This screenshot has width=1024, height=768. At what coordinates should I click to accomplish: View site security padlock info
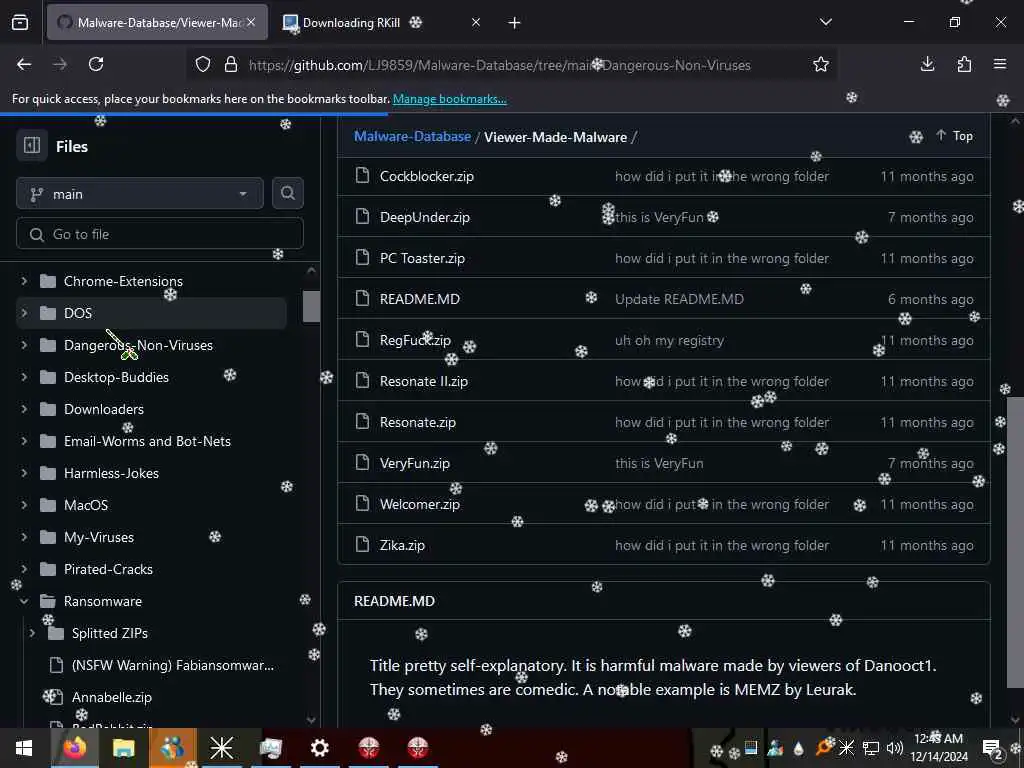click(231, 65)
